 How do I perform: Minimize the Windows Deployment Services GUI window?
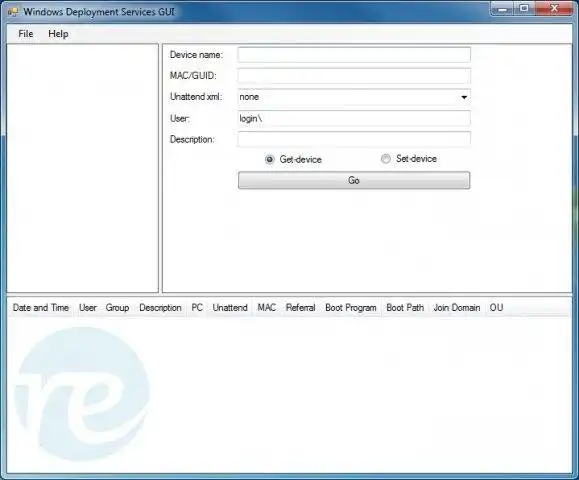(502, 9)
